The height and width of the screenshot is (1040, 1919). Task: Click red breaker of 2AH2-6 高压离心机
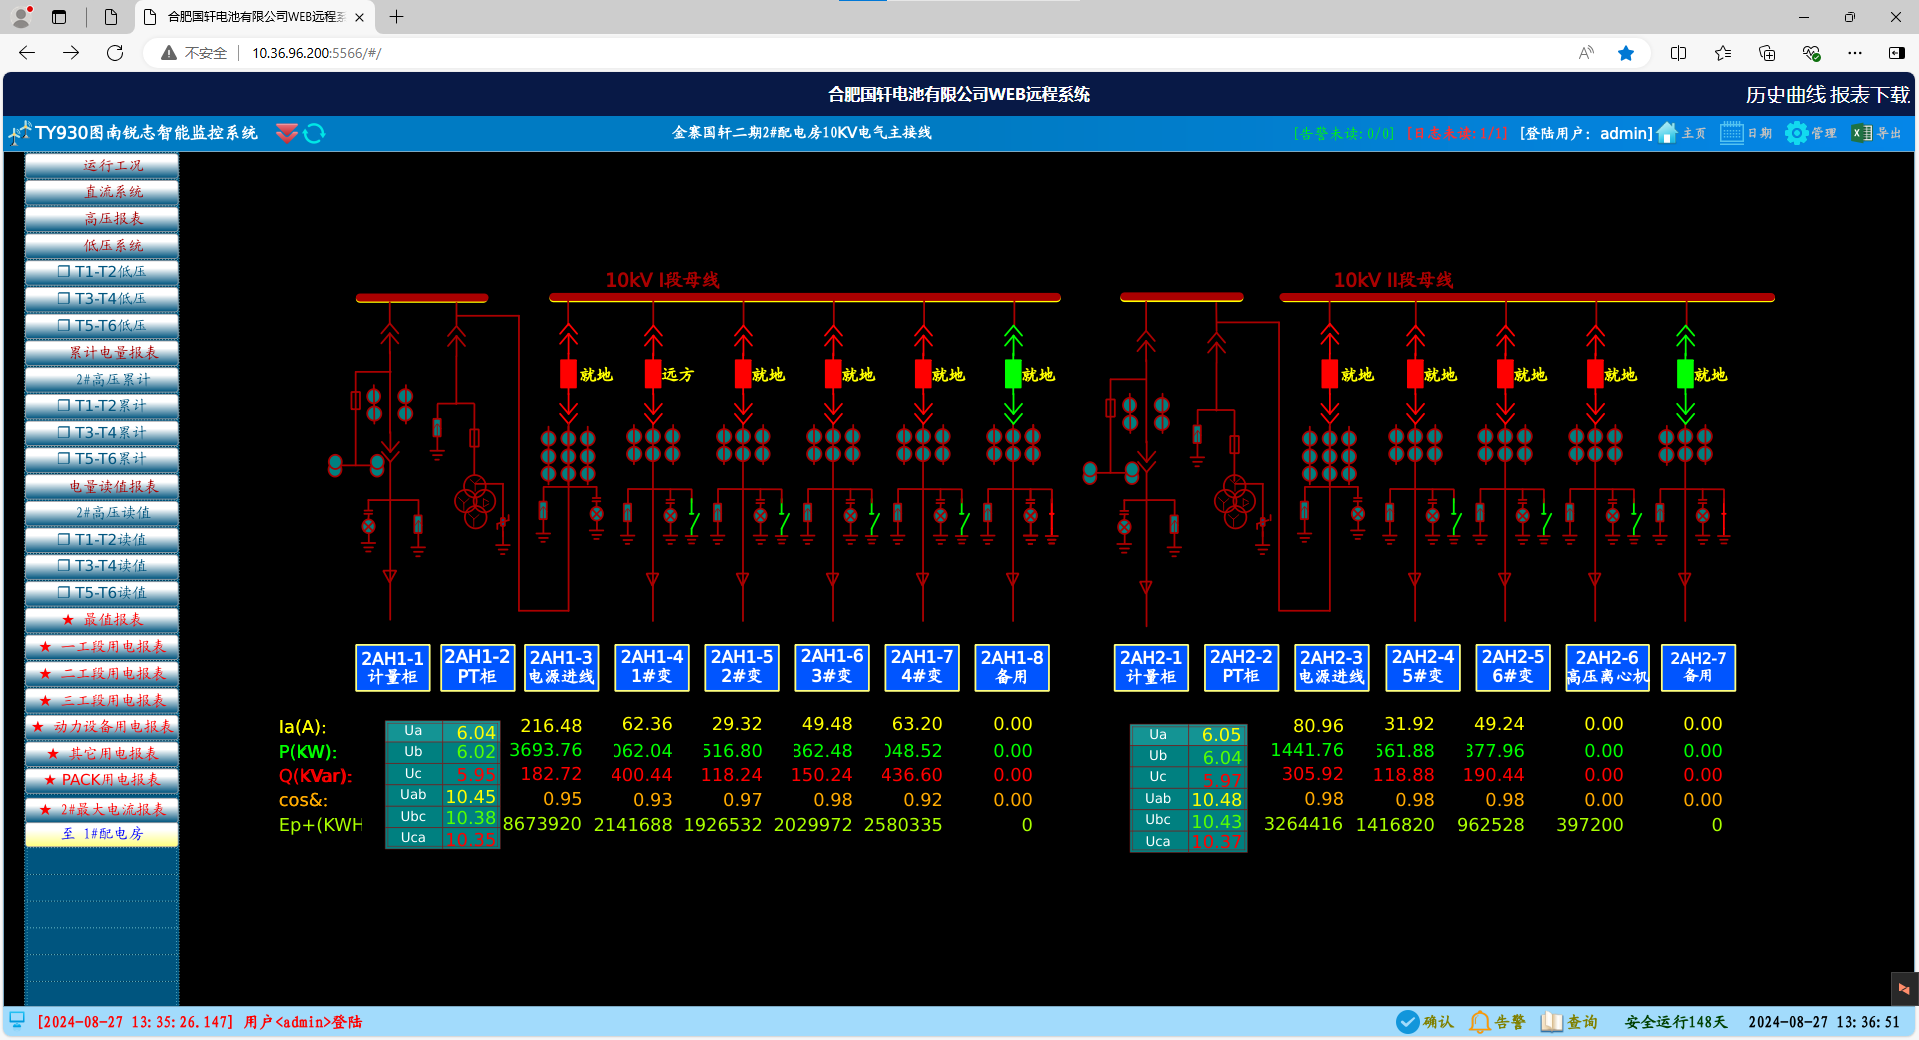click(1595, 374)
